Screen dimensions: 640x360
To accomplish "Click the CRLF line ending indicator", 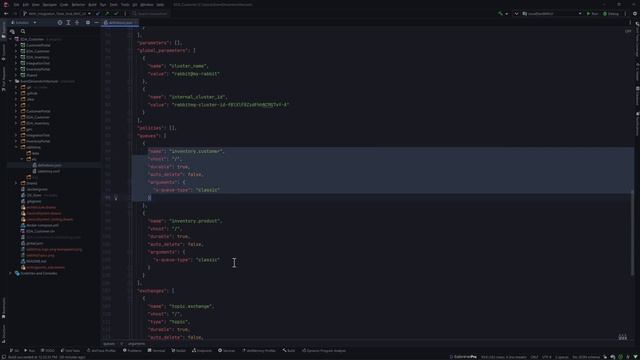I will [534, 357].
